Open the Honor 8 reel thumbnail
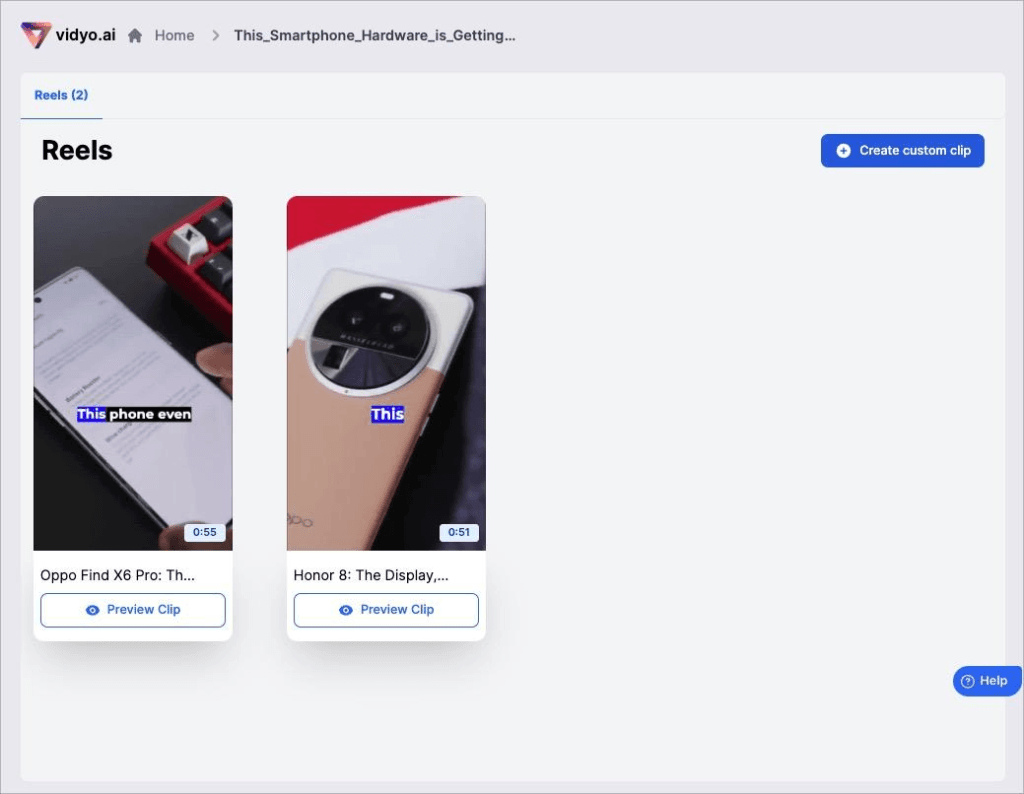Viewport: 1024px width, 794px height. click(x=386, y=373)
